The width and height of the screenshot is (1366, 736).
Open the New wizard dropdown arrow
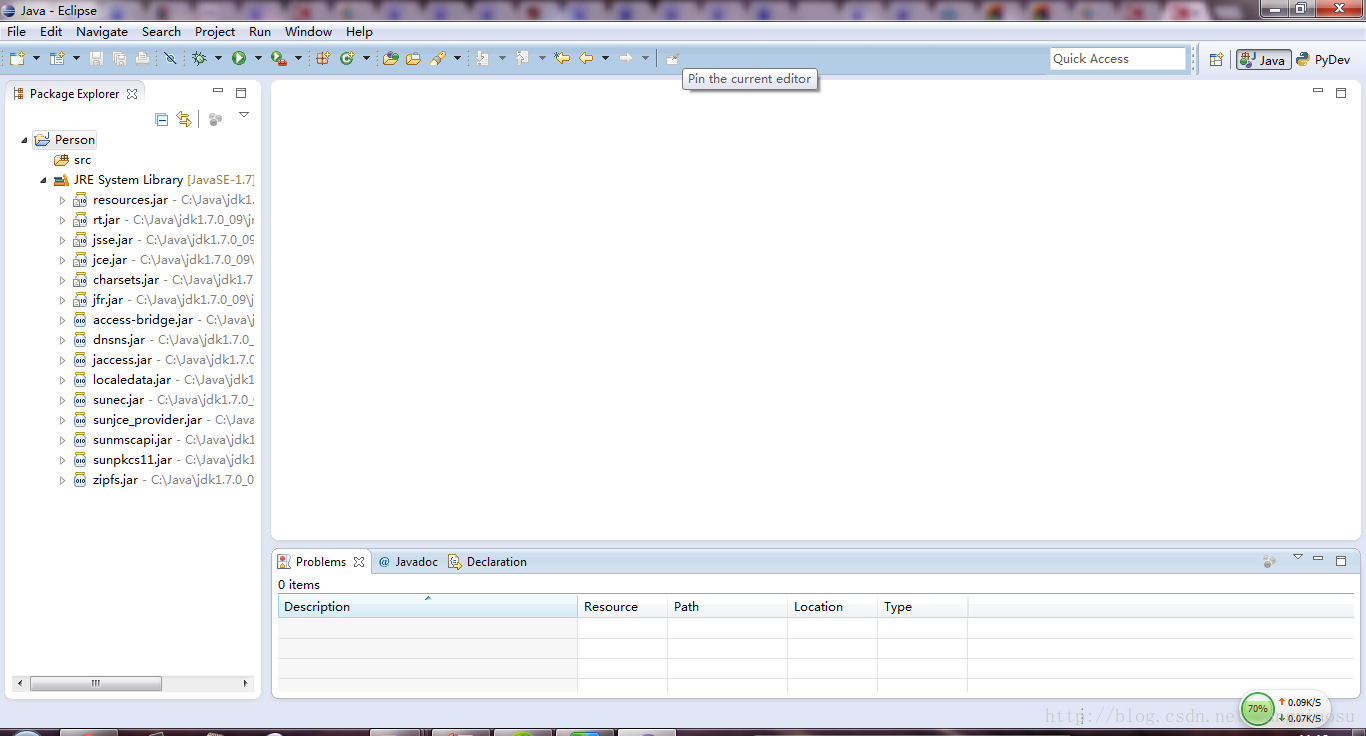click(x=37, y=59)
